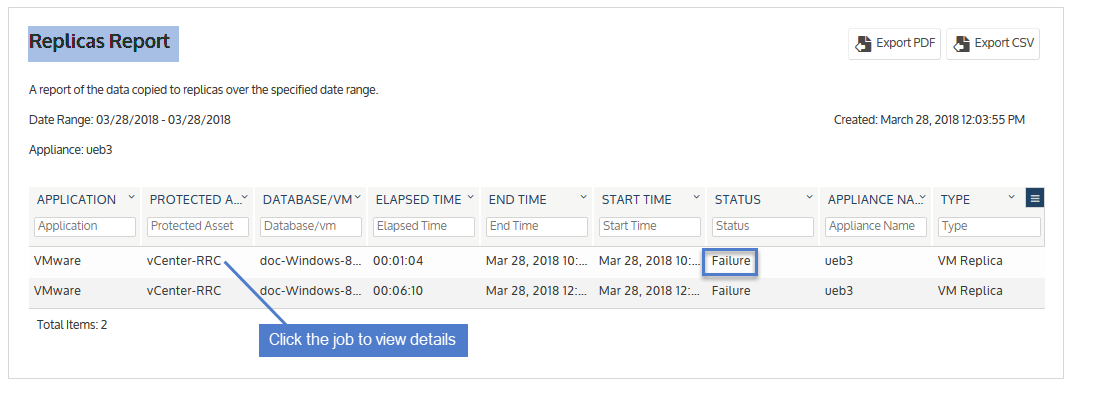This screenshot has height=408, width=1093.
Task: Expand the APPLICATION column dropdown arrow
Action: click(131, 197)
